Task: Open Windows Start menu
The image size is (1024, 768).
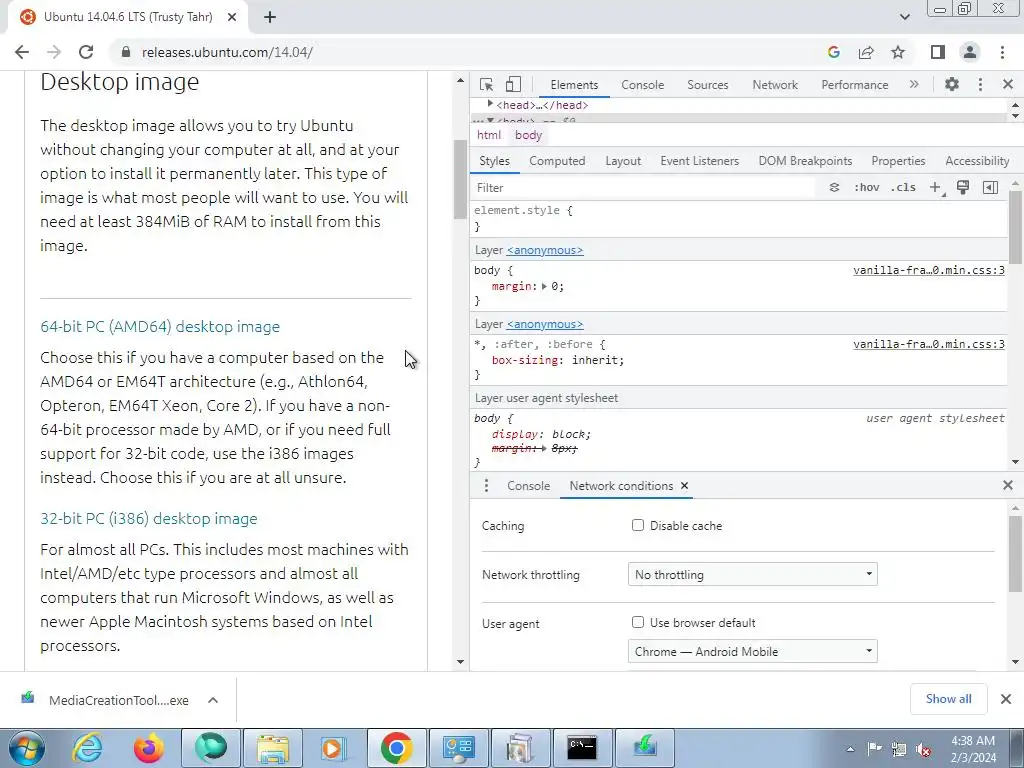Action: (x=26, y=748)
